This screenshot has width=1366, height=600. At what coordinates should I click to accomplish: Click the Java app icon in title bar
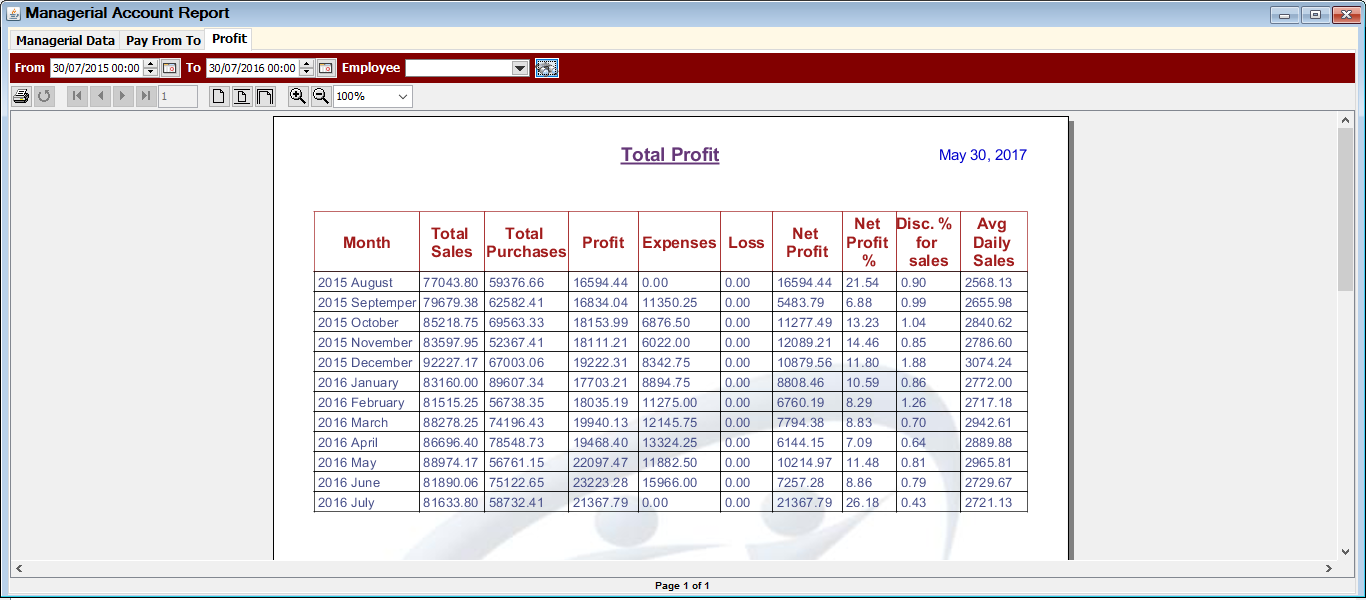point(13,14)
